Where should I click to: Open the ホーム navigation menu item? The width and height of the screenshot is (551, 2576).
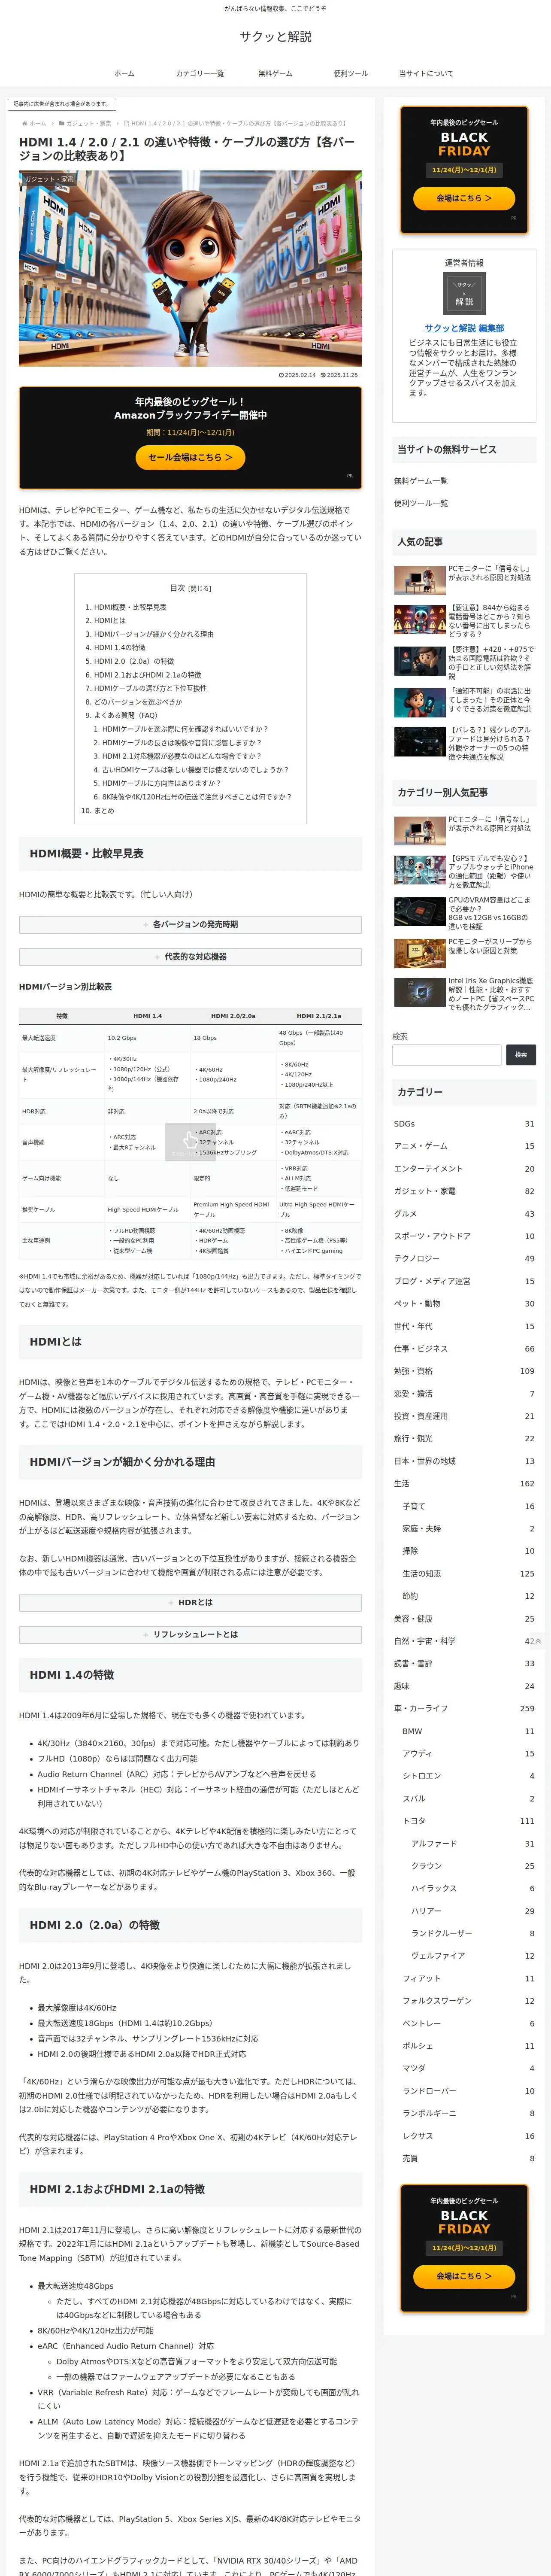124,73
